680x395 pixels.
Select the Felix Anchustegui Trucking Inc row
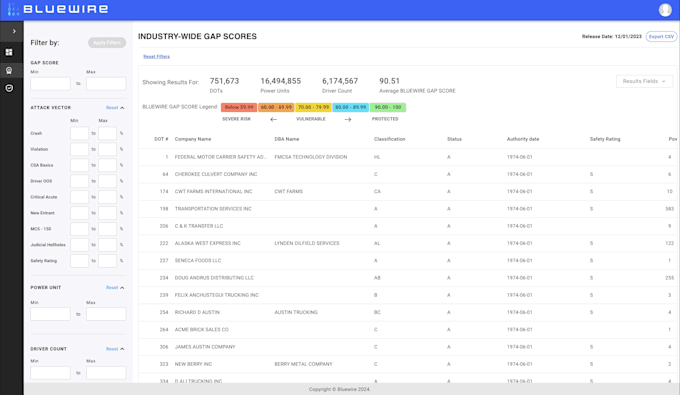tap(409, 295)
